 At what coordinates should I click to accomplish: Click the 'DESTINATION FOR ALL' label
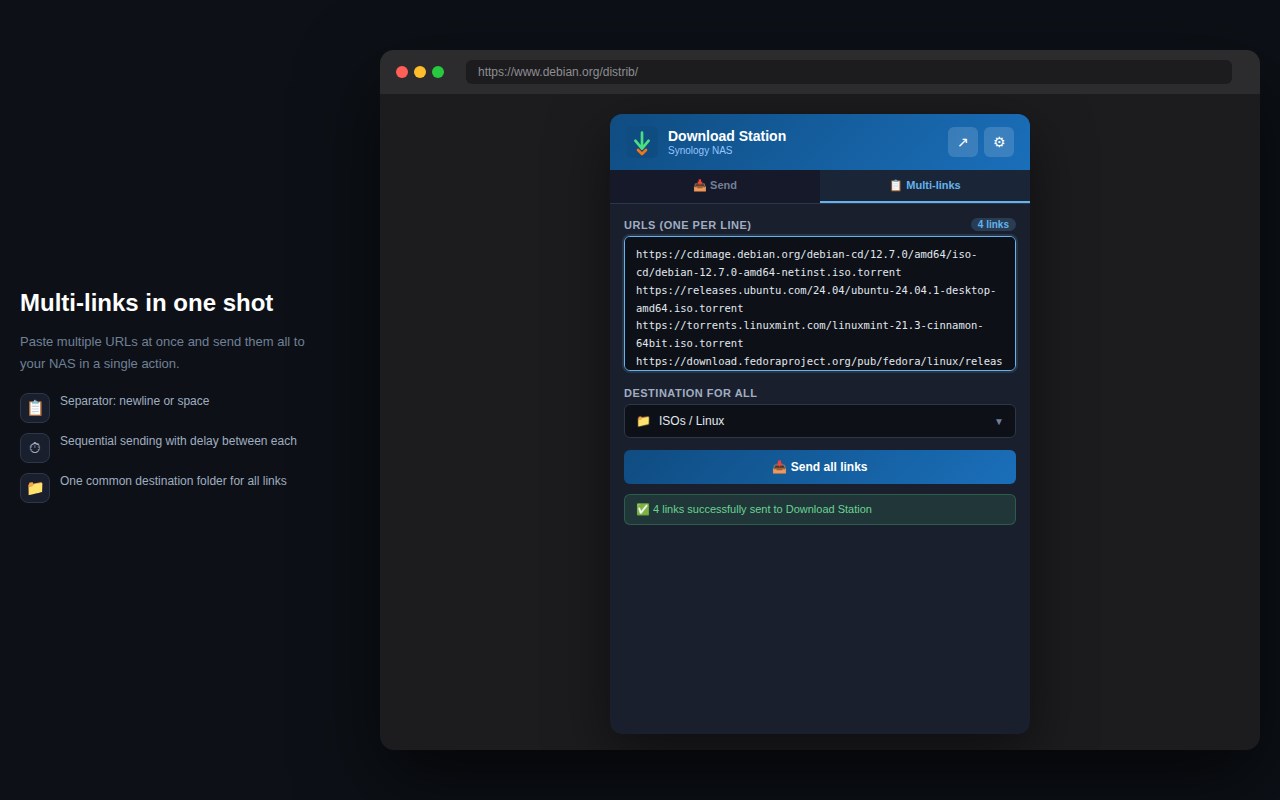[x=690, y=393]
